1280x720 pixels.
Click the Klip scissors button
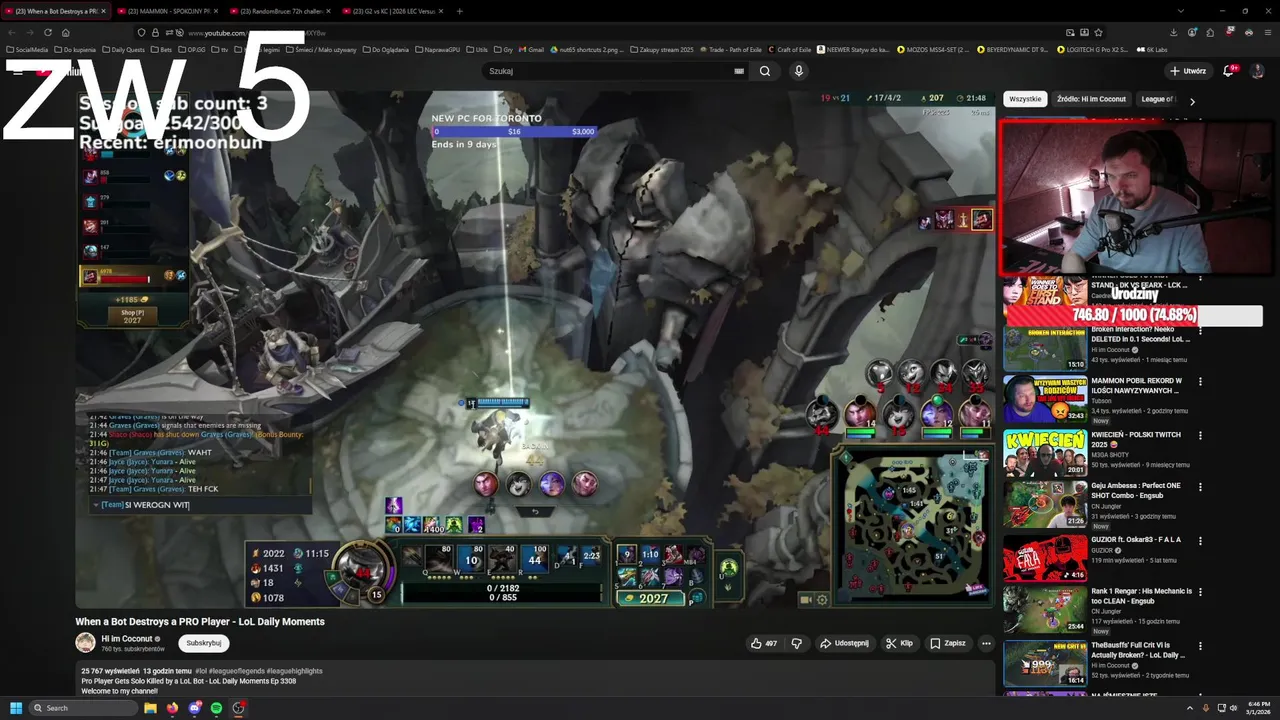point(900,643)
